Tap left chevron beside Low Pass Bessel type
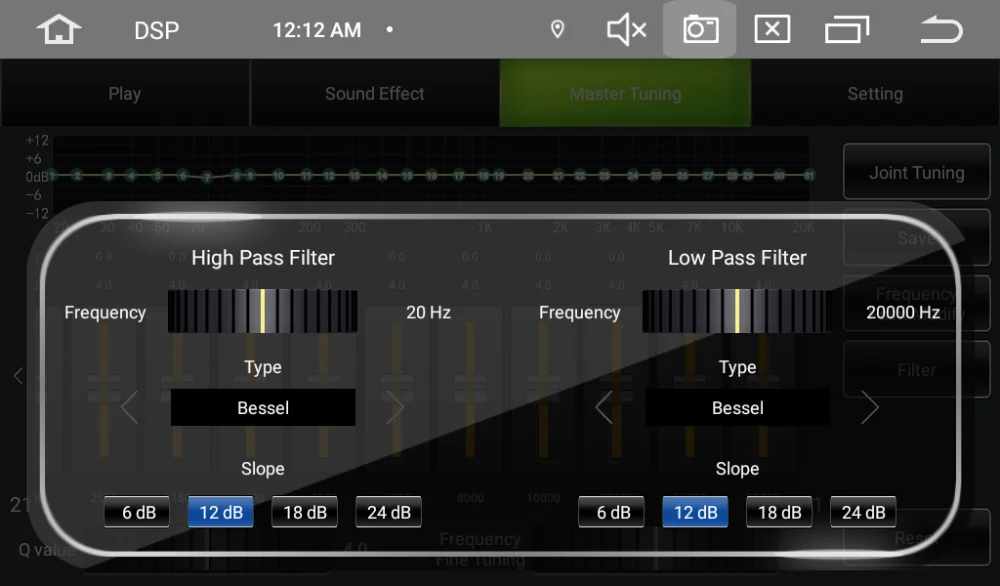Screen dimensions: 1000x586 click(604, 407)
